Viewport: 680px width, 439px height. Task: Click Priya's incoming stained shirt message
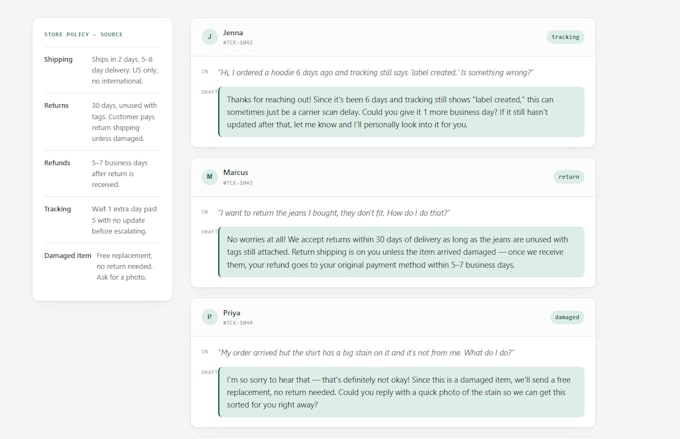click(366, 353)
